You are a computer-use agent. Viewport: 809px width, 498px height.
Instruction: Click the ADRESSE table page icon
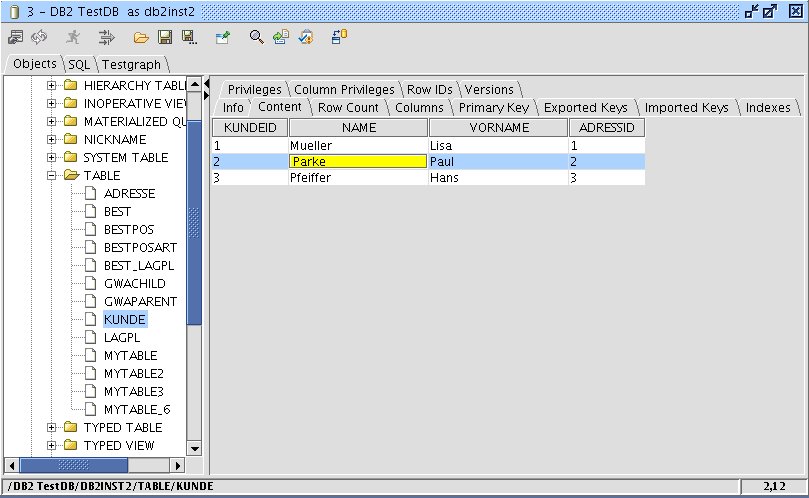point(90,194)
